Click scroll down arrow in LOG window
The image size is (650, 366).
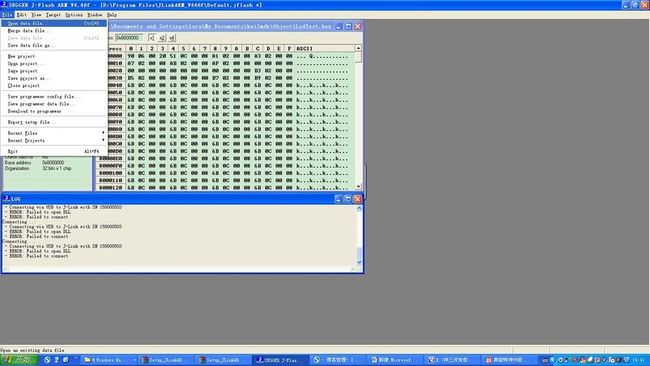(359, 262)
